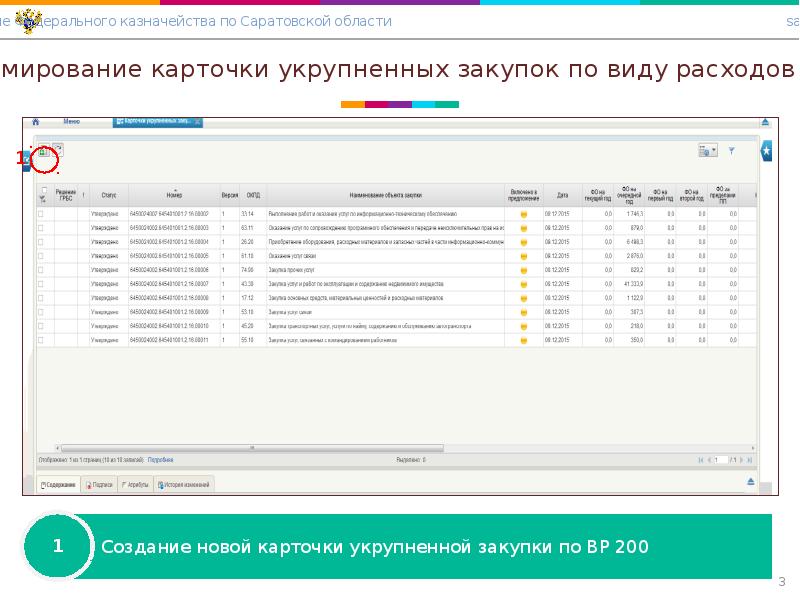Switch to the 'История изменений' tab
The height and width of the screenshot is (600, 800).
pyautogui.click(x=184, y=484)
